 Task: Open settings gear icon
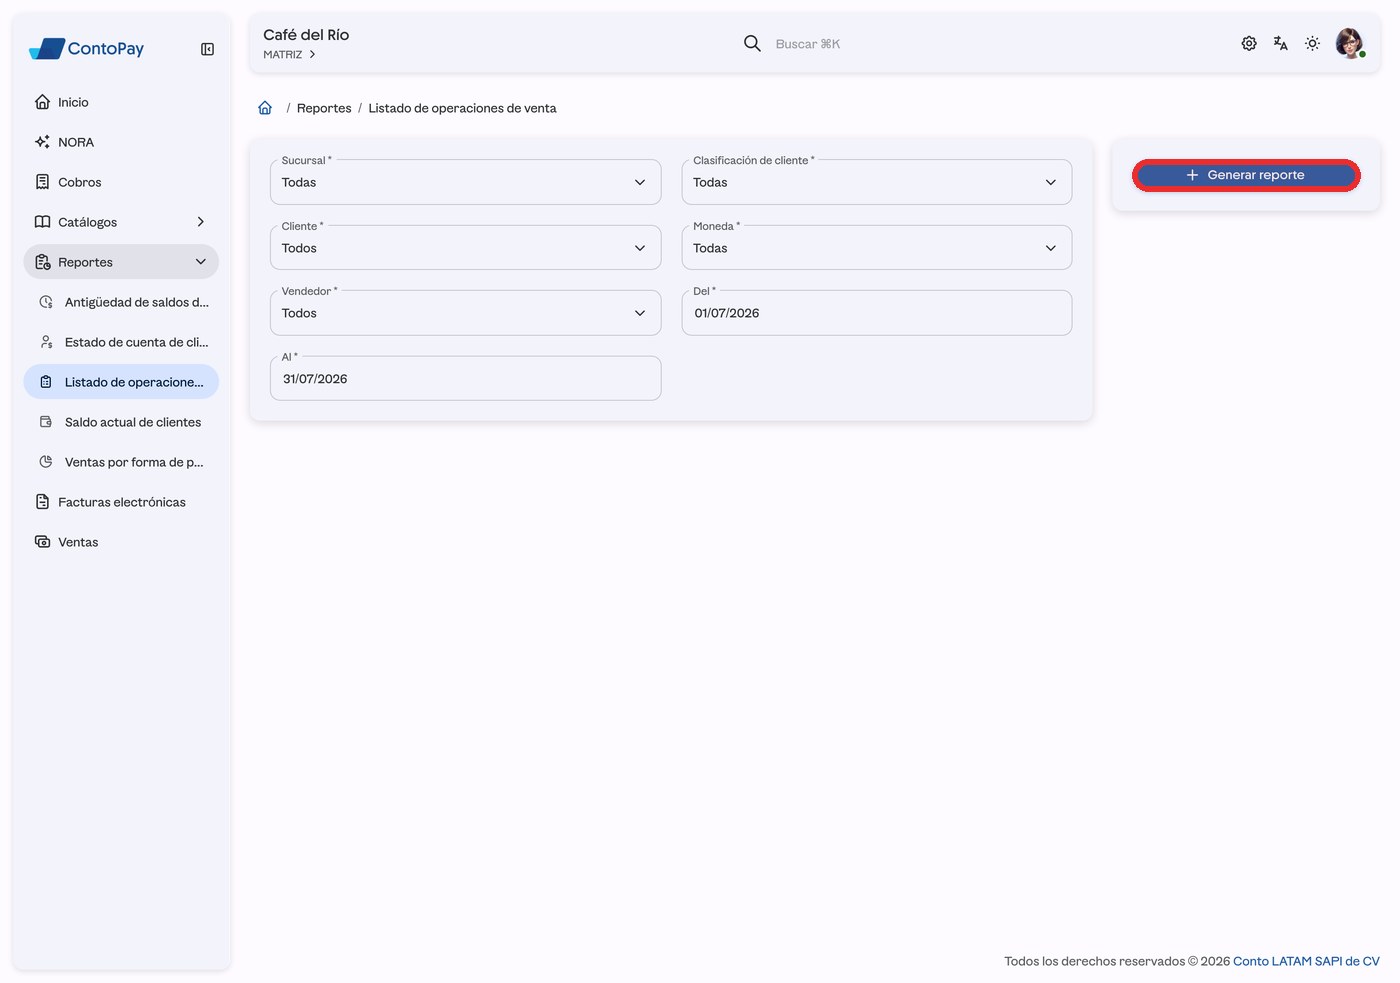click(1249, 43)
